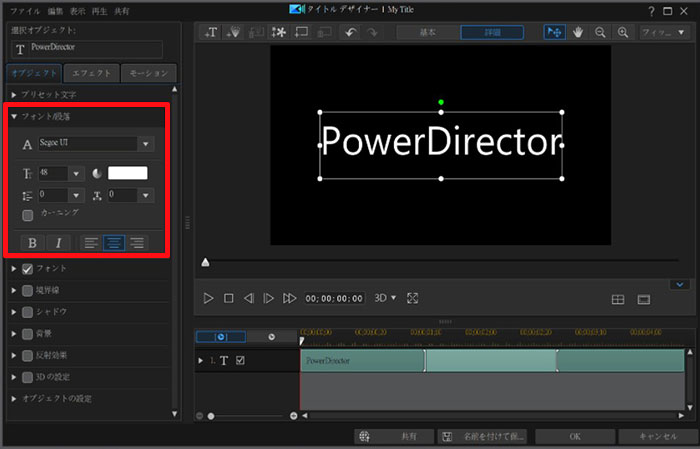Viewport: 700px width, 449px height.
Task: Click the OK button
Action: tap(575, 436)
